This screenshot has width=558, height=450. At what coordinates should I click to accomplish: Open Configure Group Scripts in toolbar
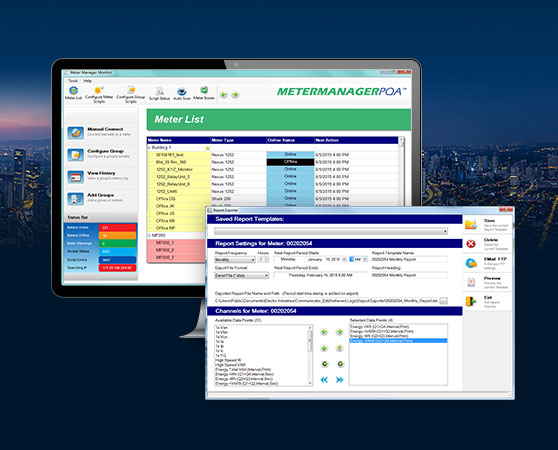coord(131,95)
